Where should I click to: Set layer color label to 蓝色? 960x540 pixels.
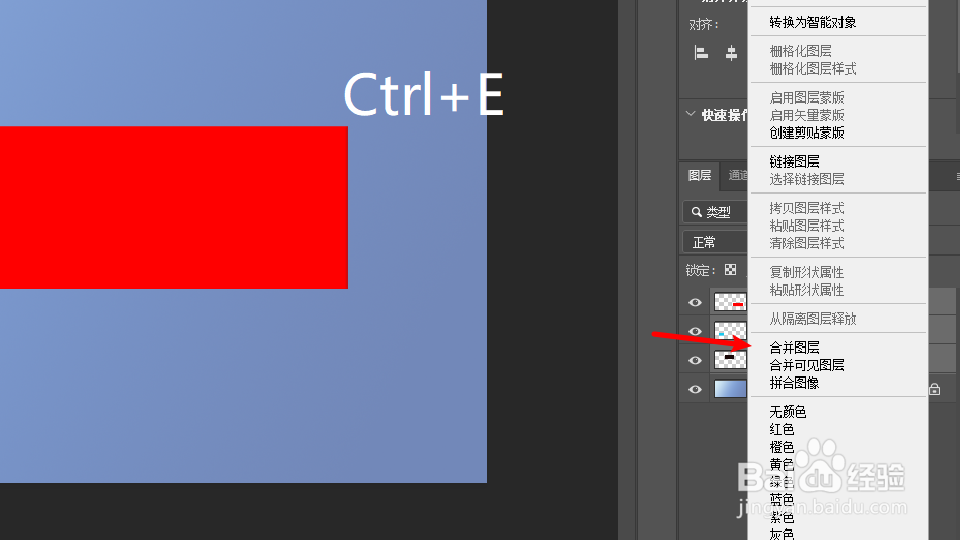click(781, 500)
